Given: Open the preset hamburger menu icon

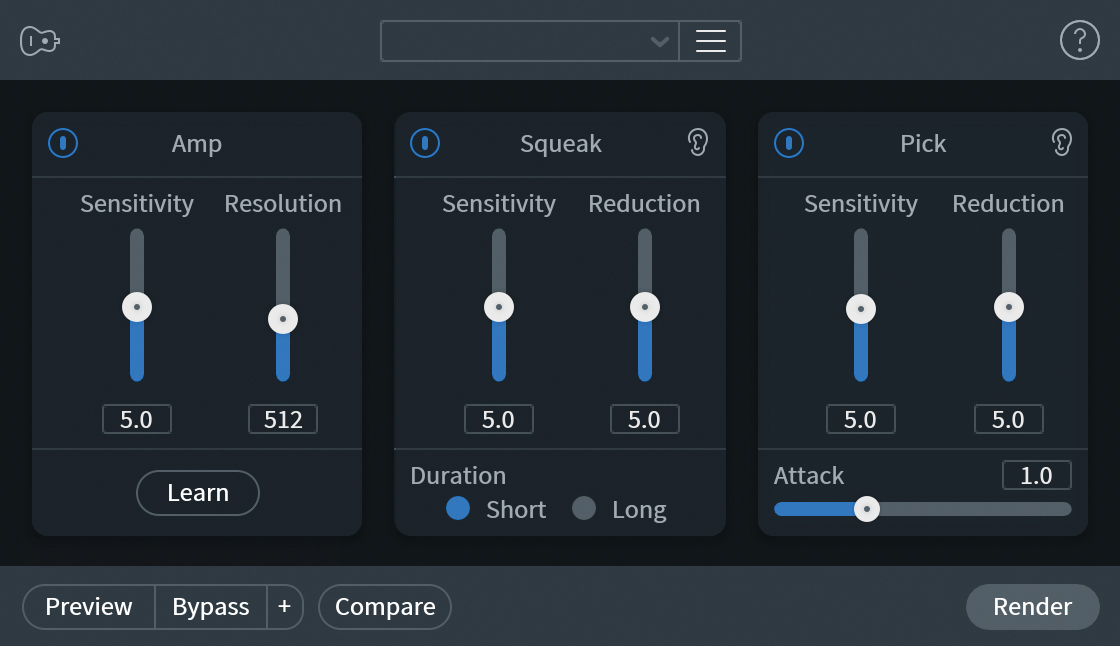Looking at the screenshot, I should pos(710,41).
